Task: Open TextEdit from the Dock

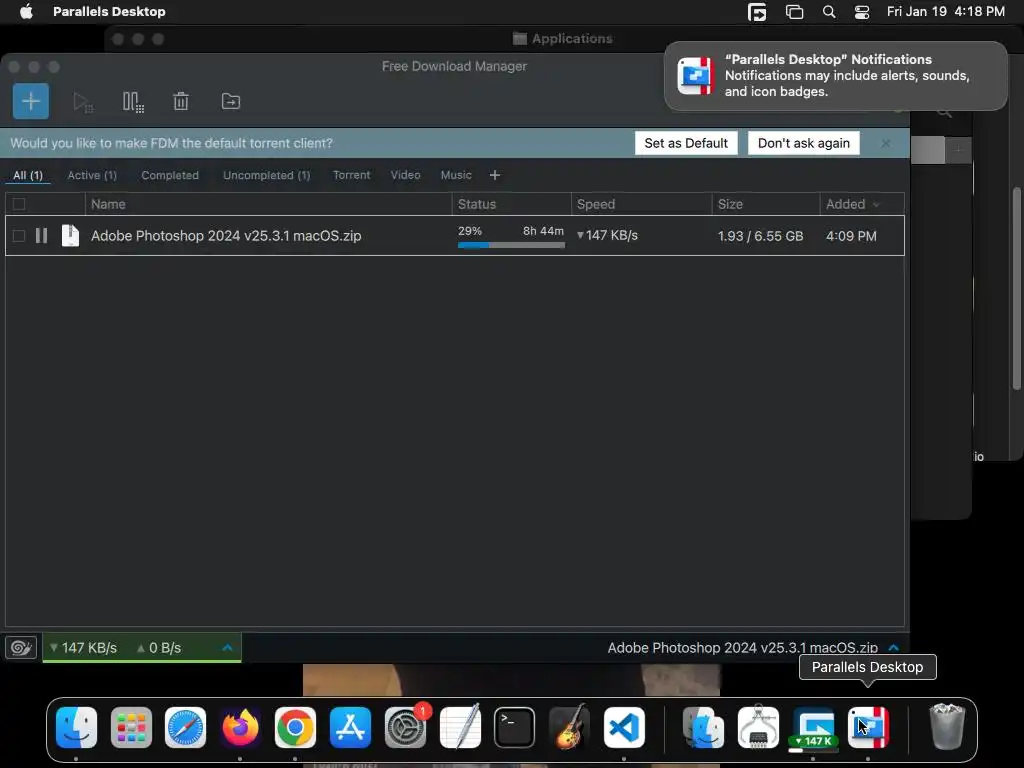Action: pos(460,728)
